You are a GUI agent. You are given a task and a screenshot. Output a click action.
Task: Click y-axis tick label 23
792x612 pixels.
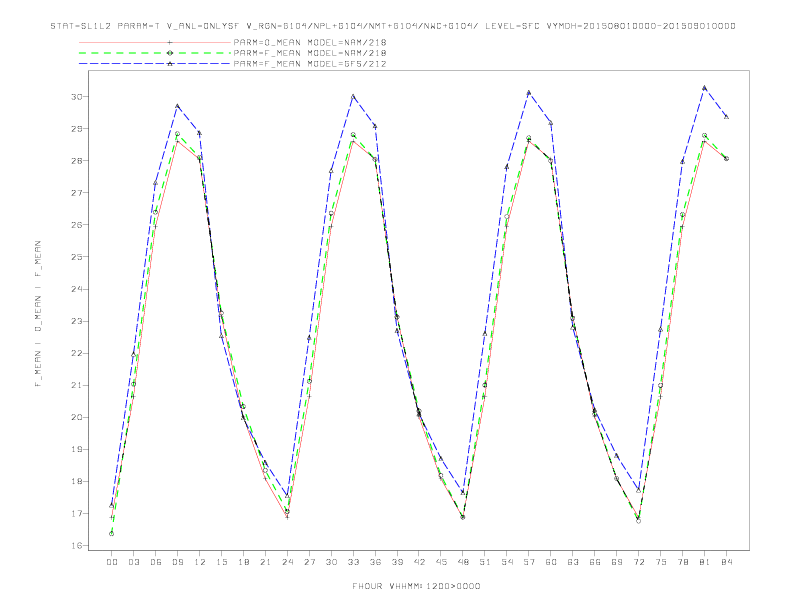[x=77, y=321]
